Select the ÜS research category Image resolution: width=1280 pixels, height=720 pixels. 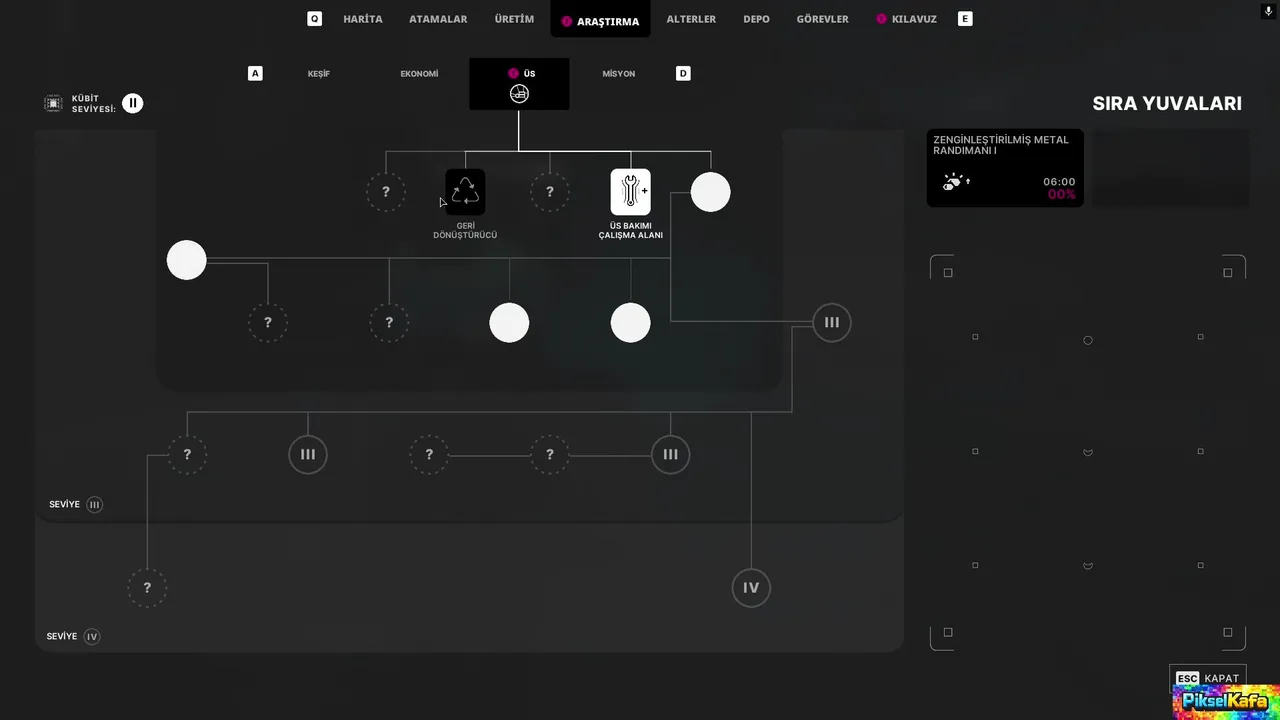(x=519, y=84)
